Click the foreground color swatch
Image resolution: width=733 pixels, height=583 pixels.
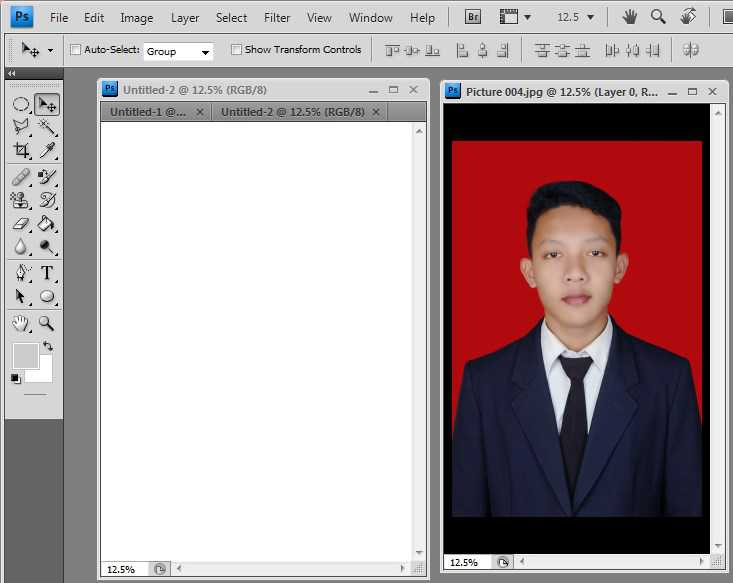(24, 355)
